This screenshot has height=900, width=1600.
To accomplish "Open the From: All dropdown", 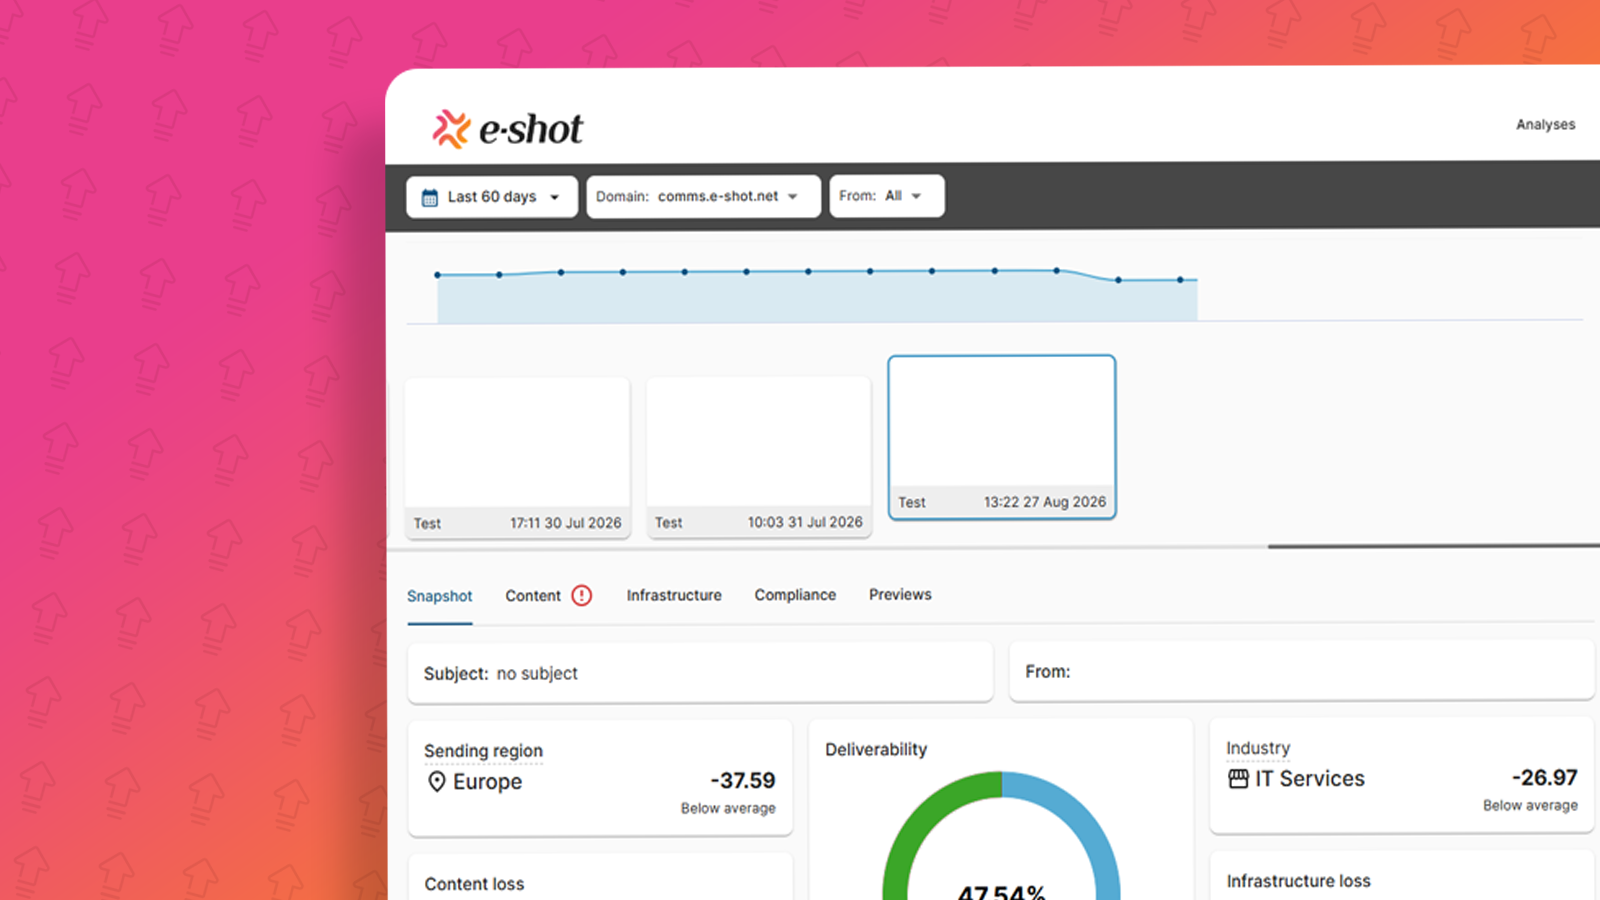I will (x=887, y=196).
